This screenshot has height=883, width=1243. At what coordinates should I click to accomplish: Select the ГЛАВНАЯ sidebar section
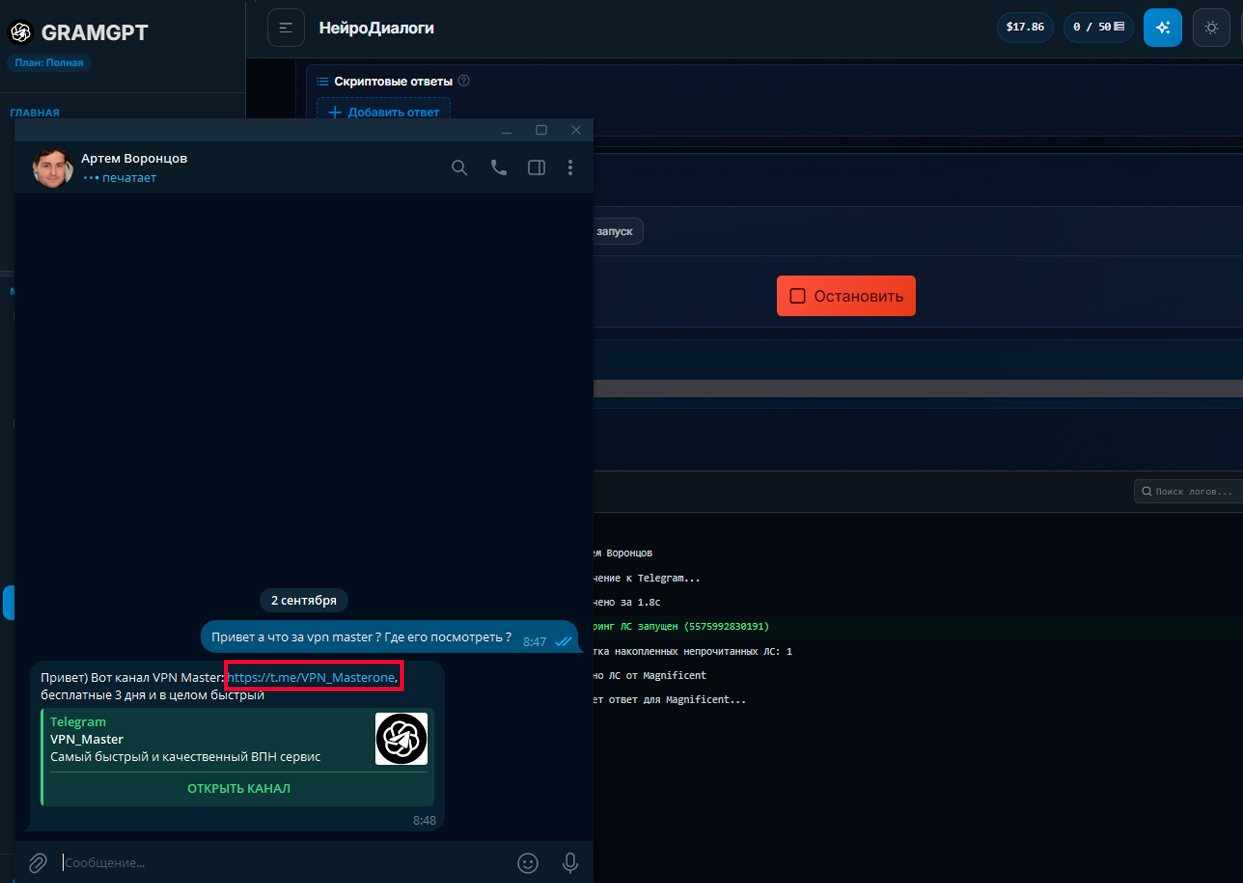point(35,113)
